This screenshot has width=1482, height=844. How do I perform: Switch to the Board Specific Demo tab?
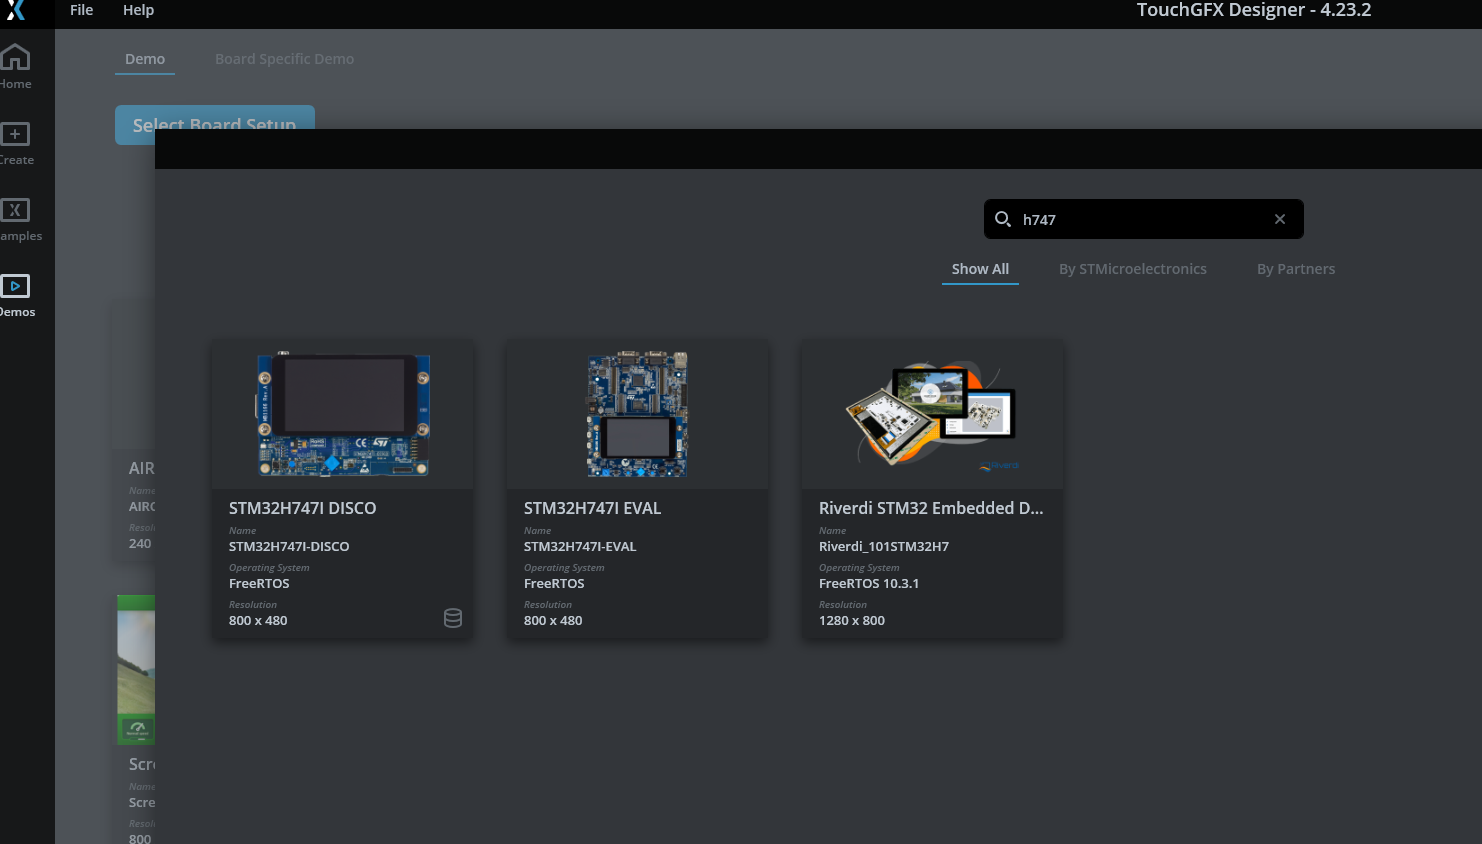coord(284,58)
